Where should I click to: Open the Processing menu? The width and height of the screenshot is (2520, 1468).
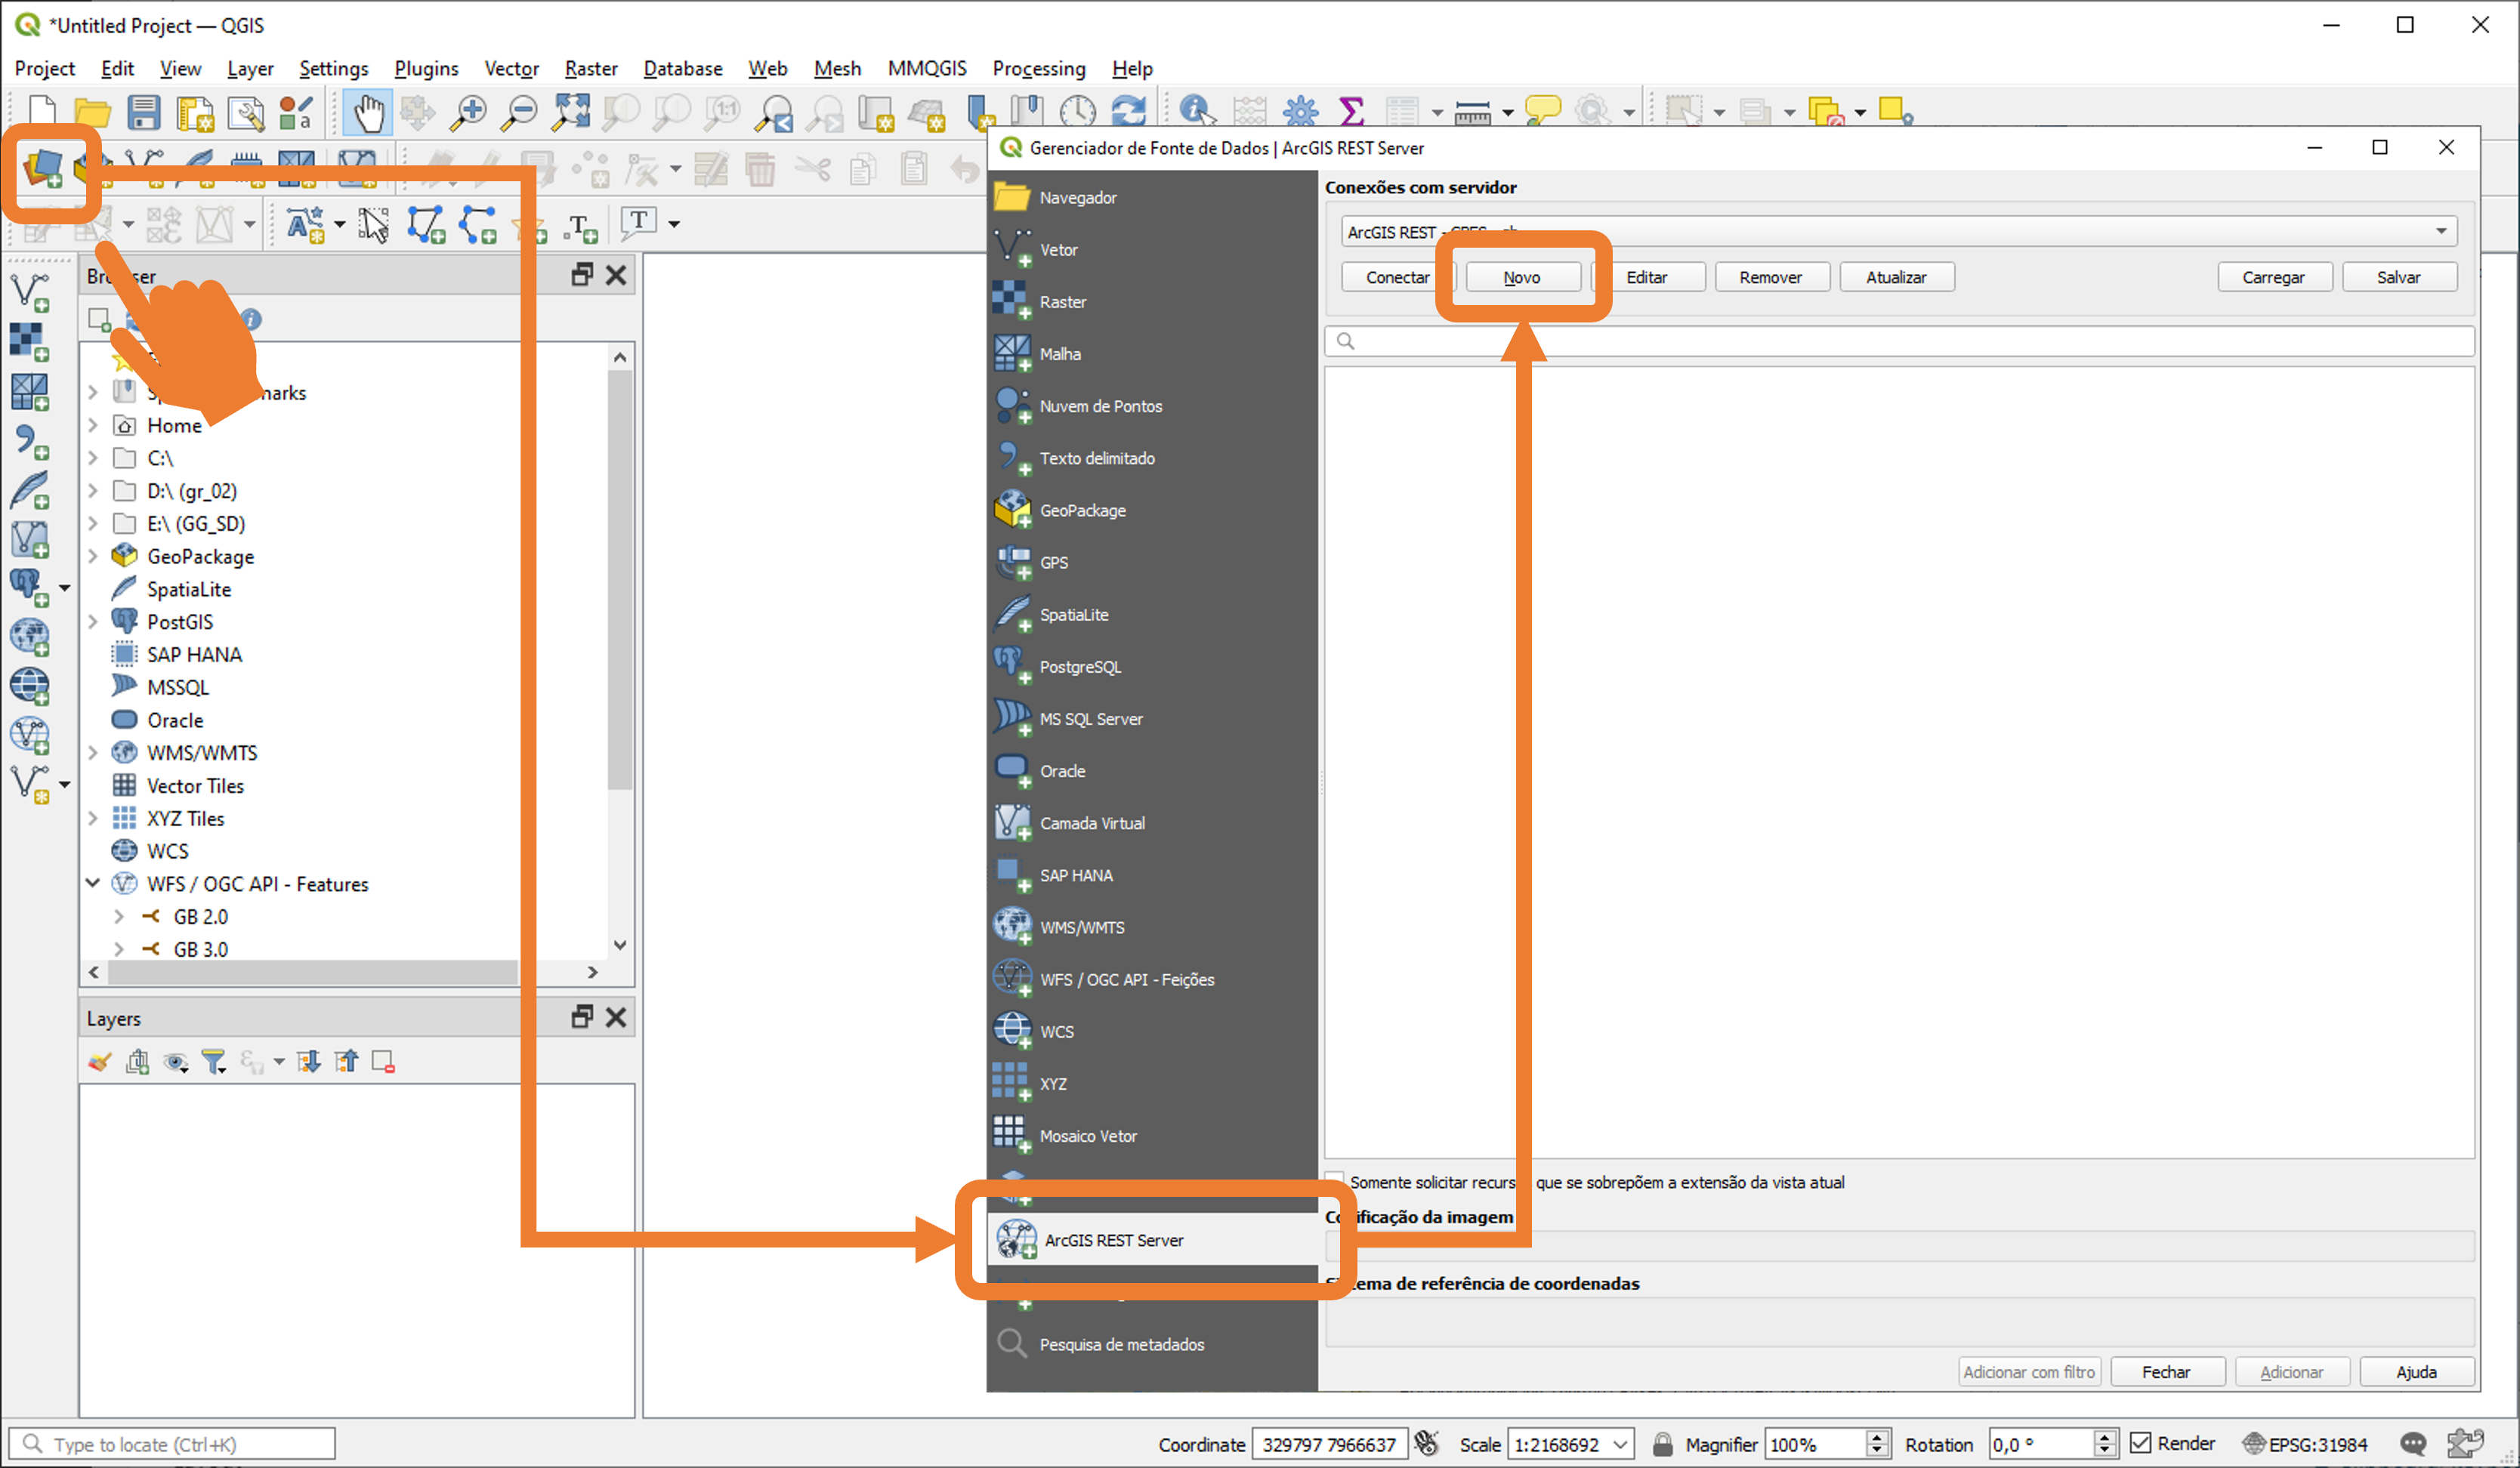click(1039, 68)
